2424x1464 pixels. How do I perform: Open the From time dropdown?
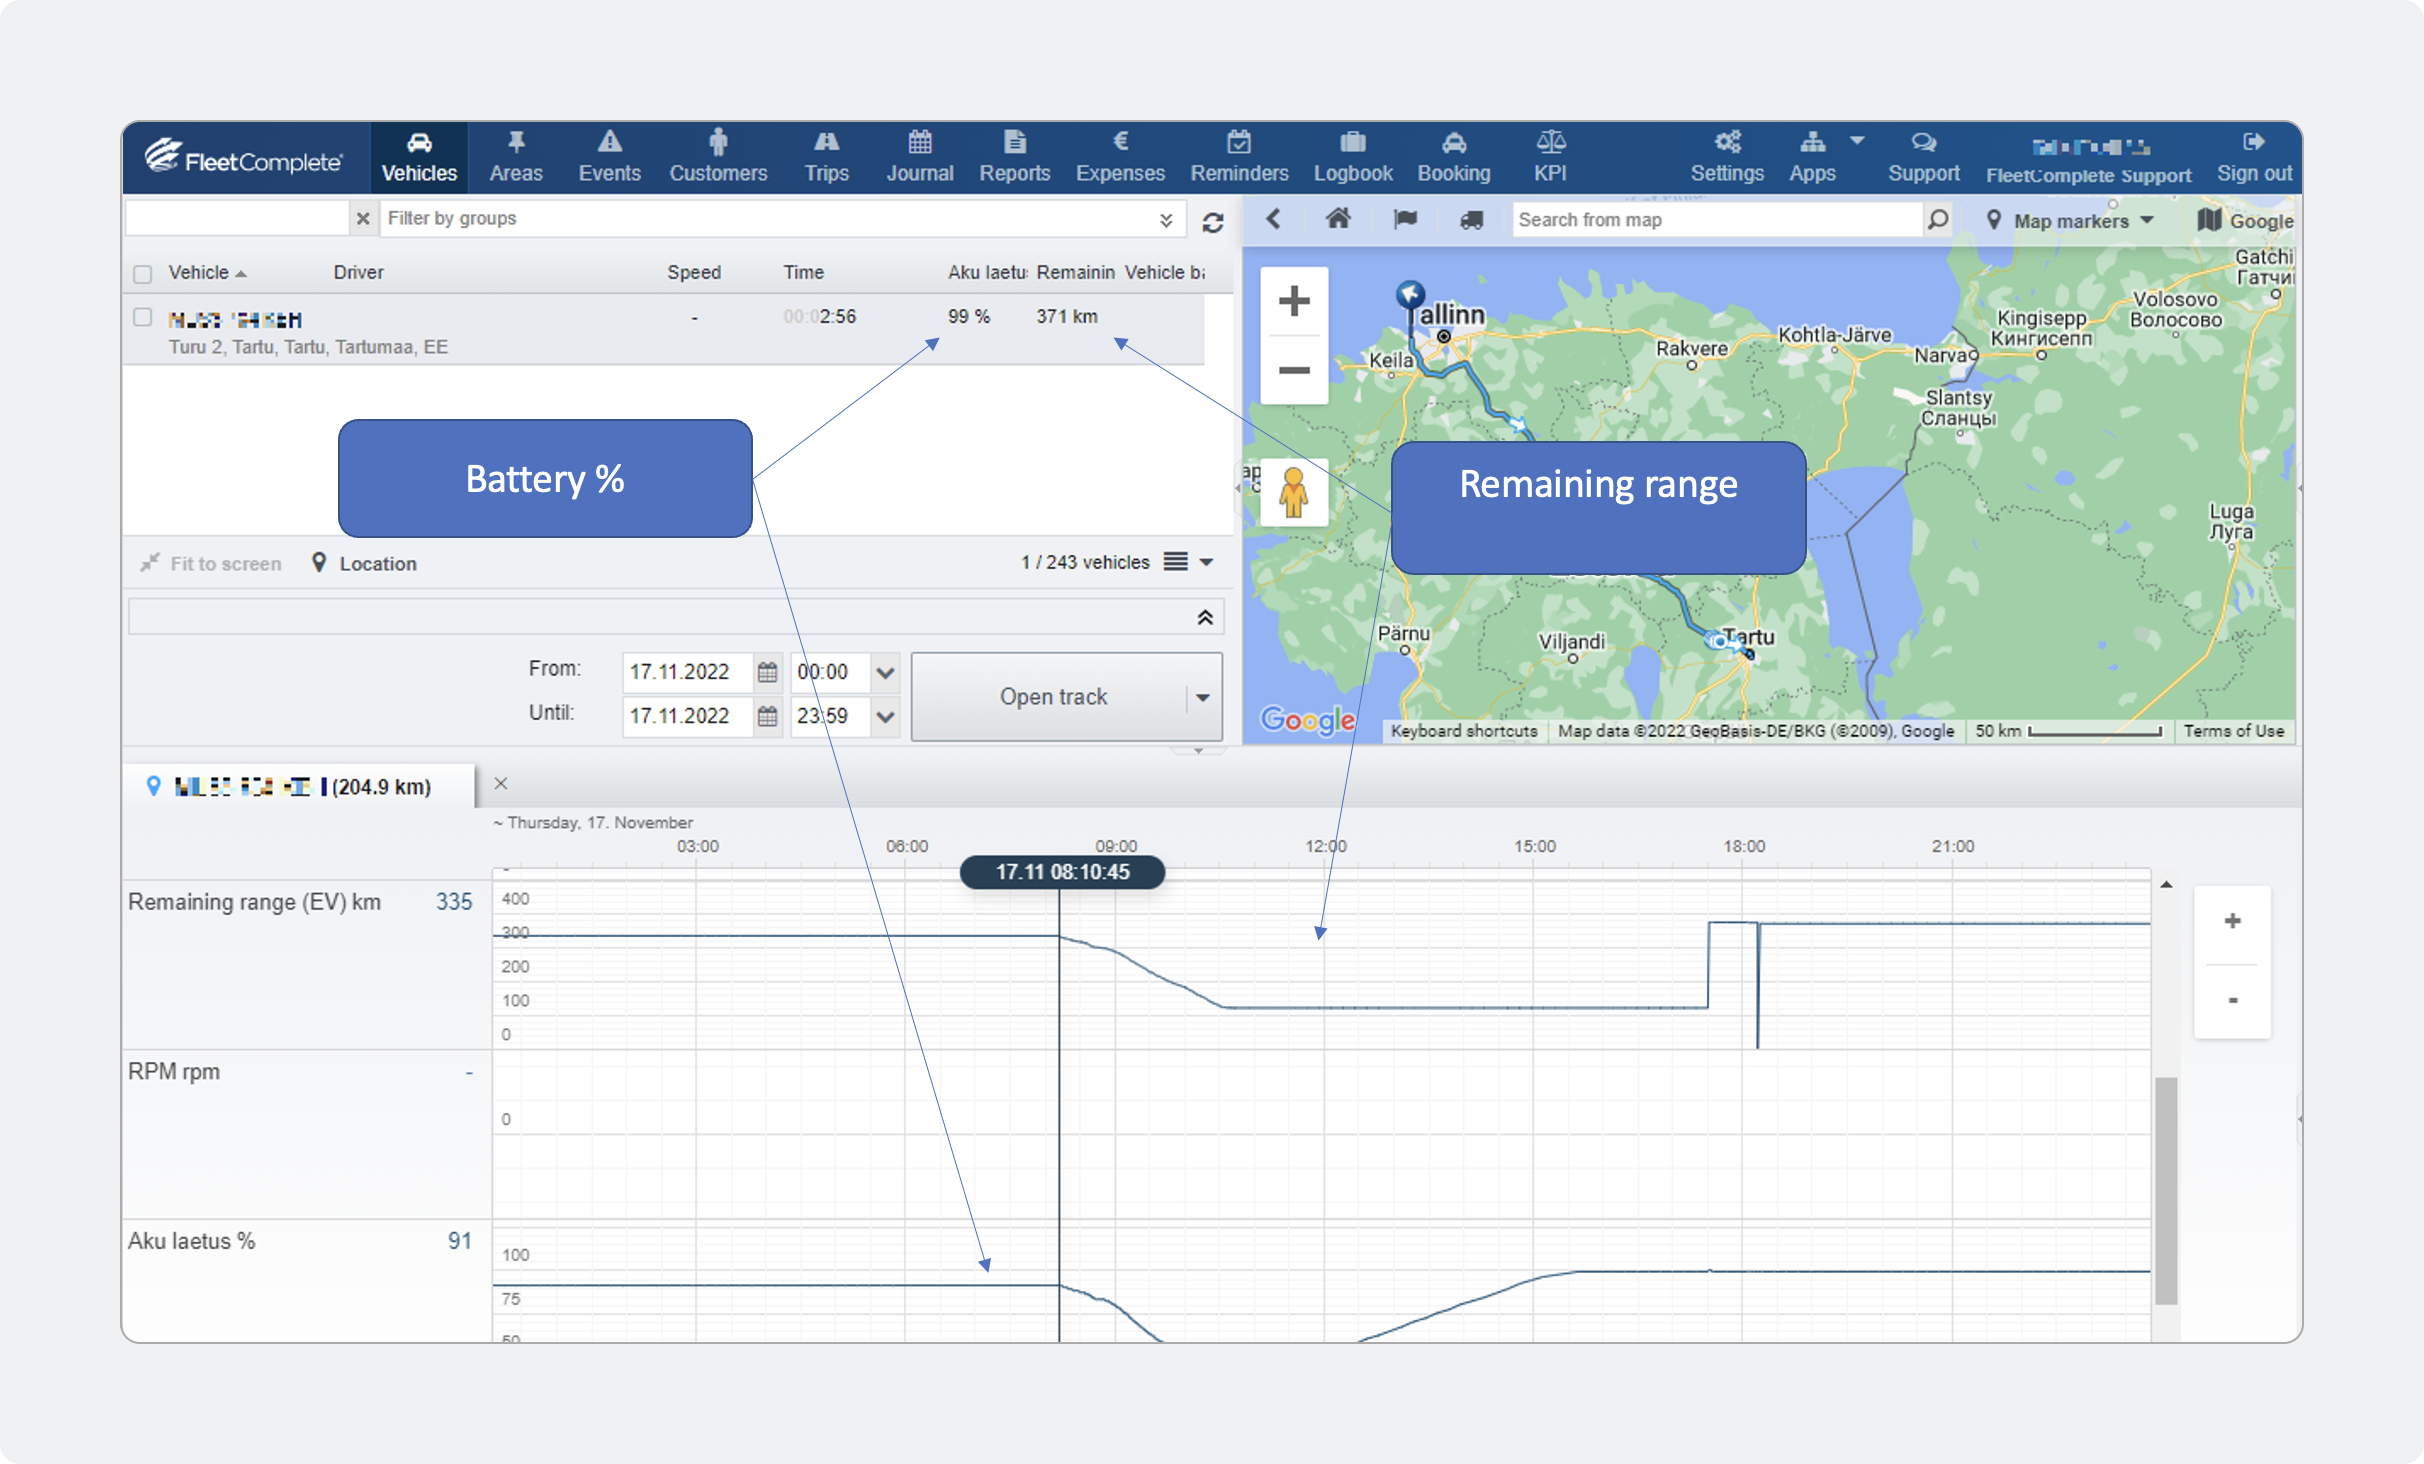(x=885, y=672)
